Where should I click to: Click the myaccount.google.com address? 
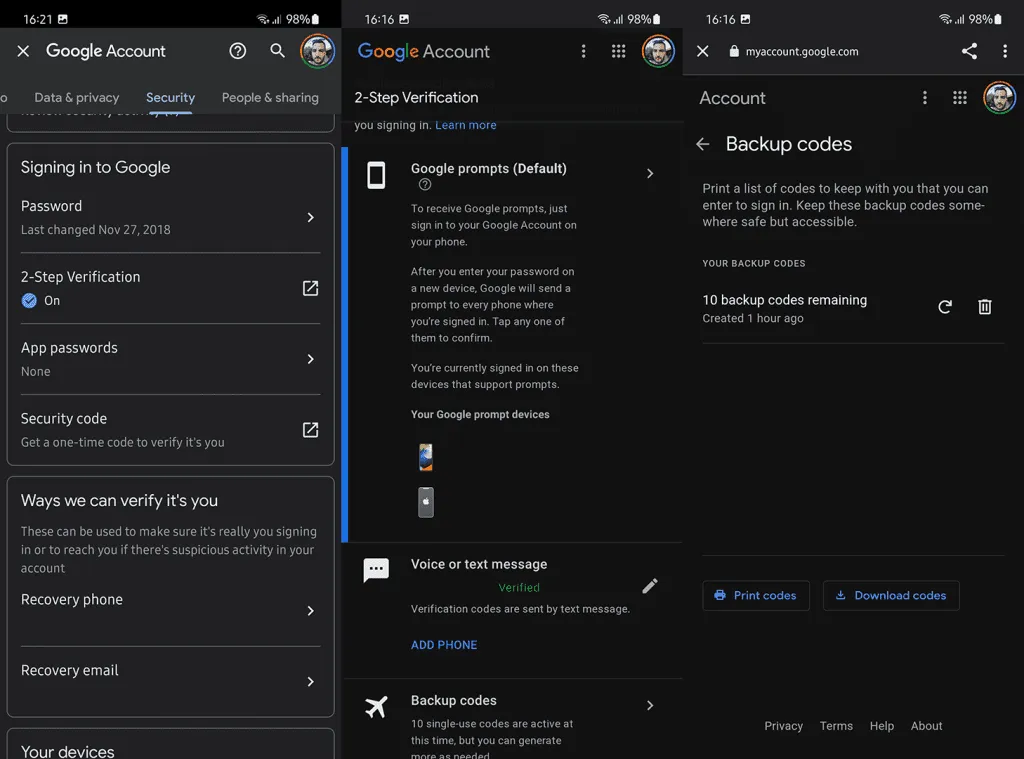(x=802, y=52)
